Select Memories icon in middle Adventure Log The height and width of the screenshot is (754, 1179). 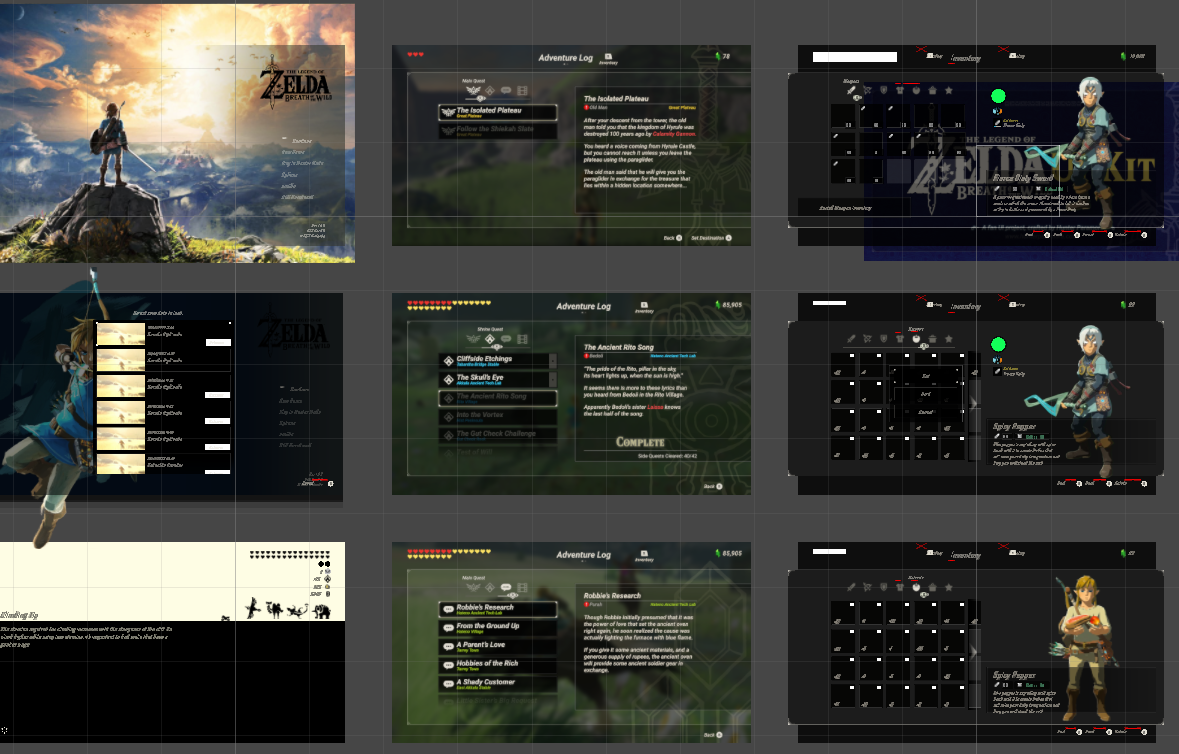(523, 339)
